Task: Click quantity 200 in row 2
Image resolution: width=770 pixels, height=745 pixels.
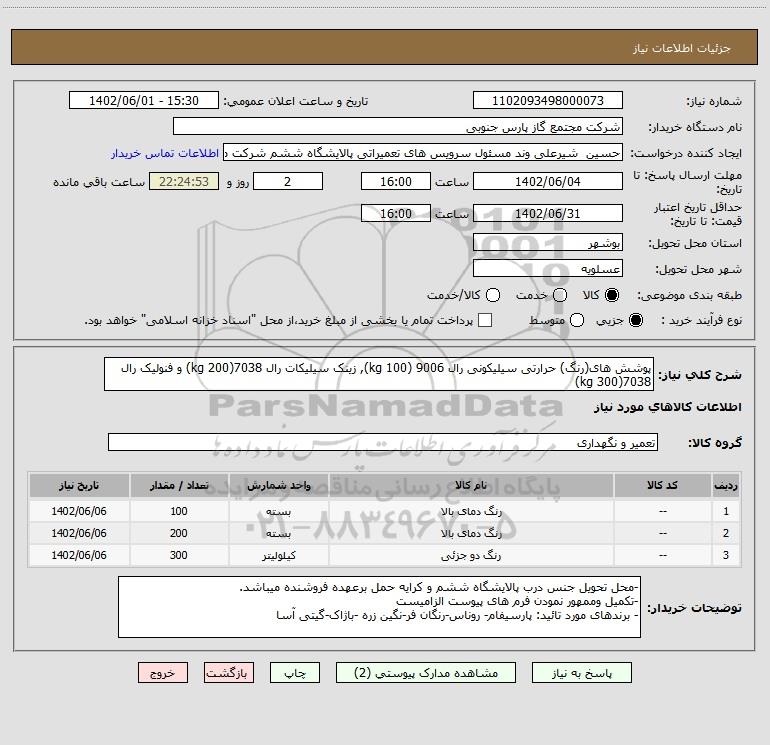Action: click(179, 533)
